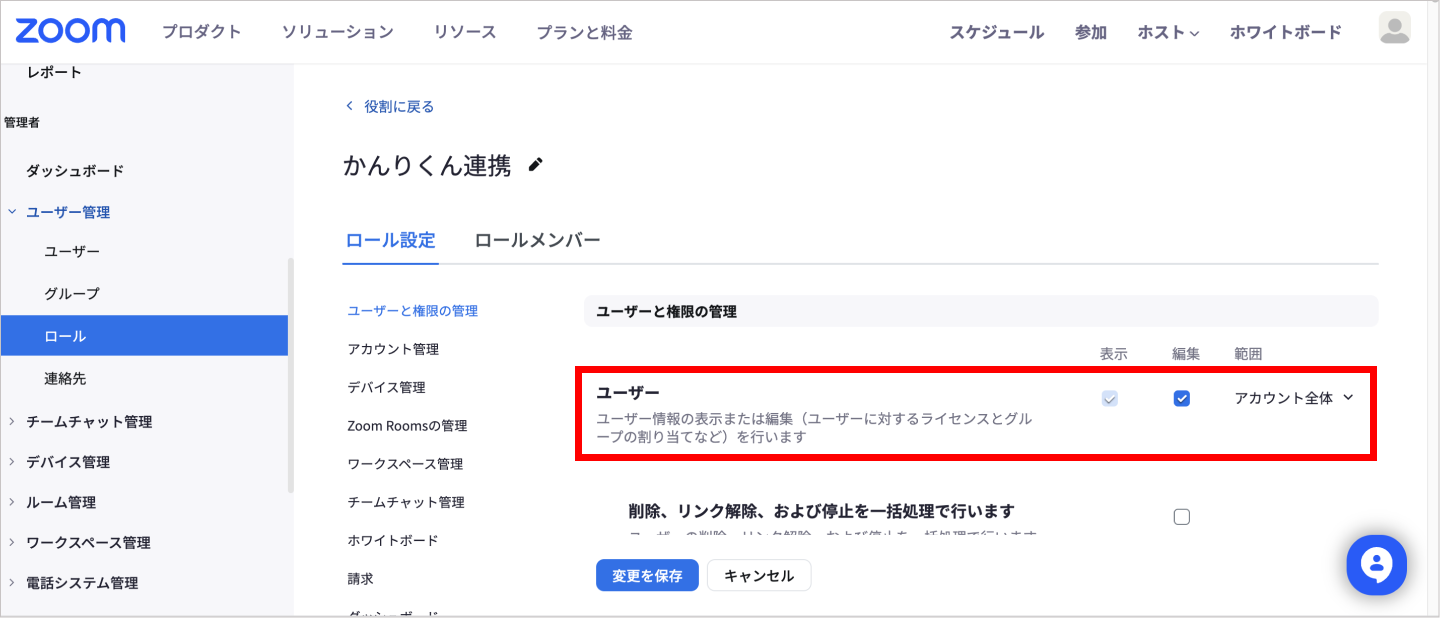Click the Zoom logo
Screen dimensions: 1440x618
[x=69, y=31]
